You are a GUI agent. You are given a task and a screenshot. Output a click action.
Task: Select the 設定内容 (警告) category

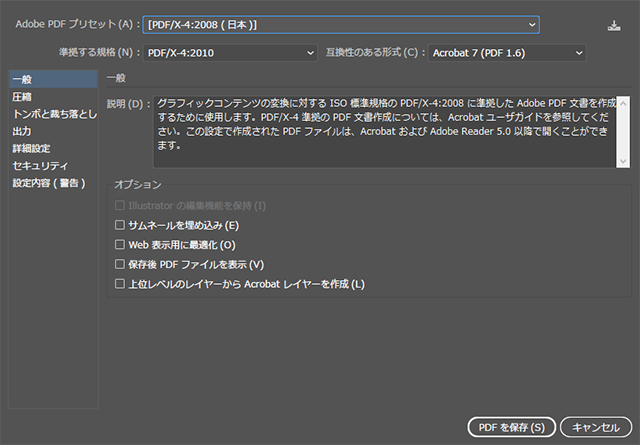coord(53,183)
